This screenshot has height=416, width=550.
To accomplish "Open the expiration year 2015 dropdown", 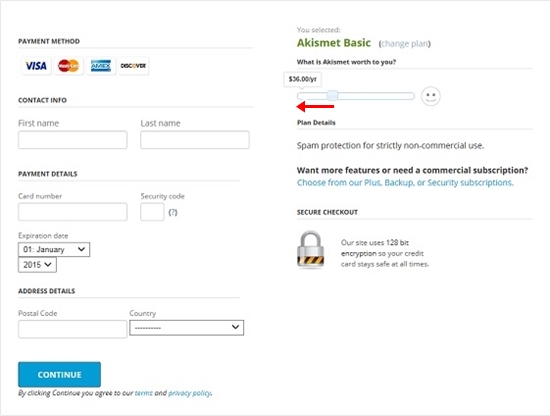I will (37, 265).
